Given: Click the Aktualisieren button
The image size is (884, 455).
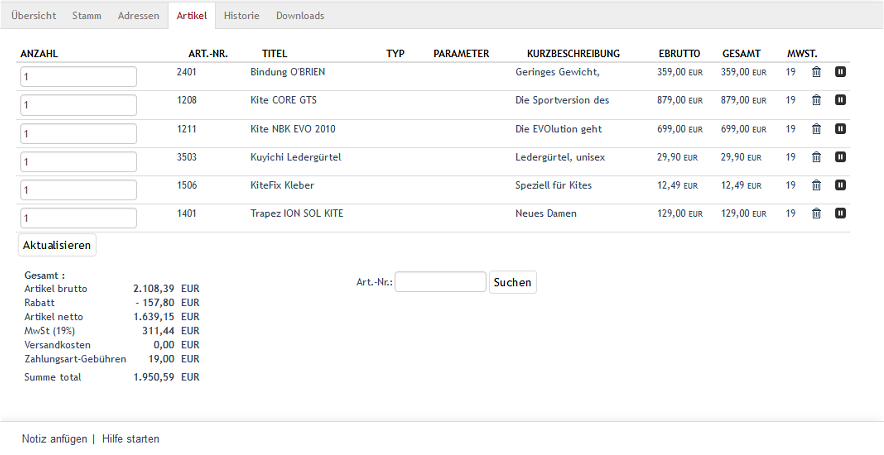Looking at the screenshot, I should coord(57,245).
